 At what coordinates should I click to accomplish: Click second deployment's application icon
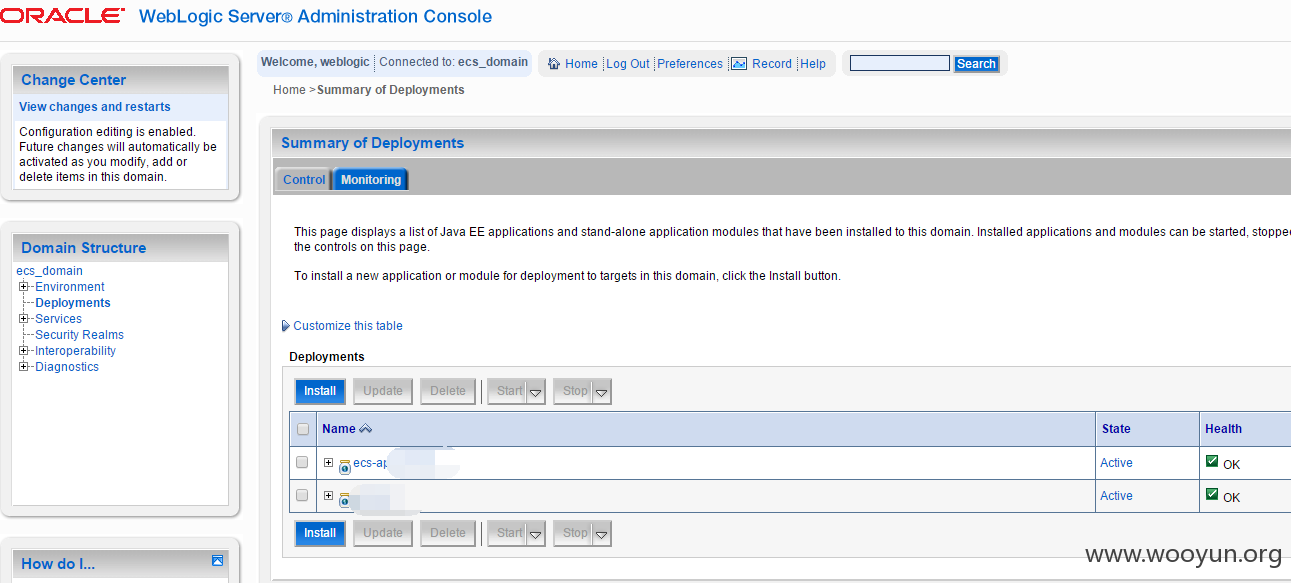tap(345, 498)
